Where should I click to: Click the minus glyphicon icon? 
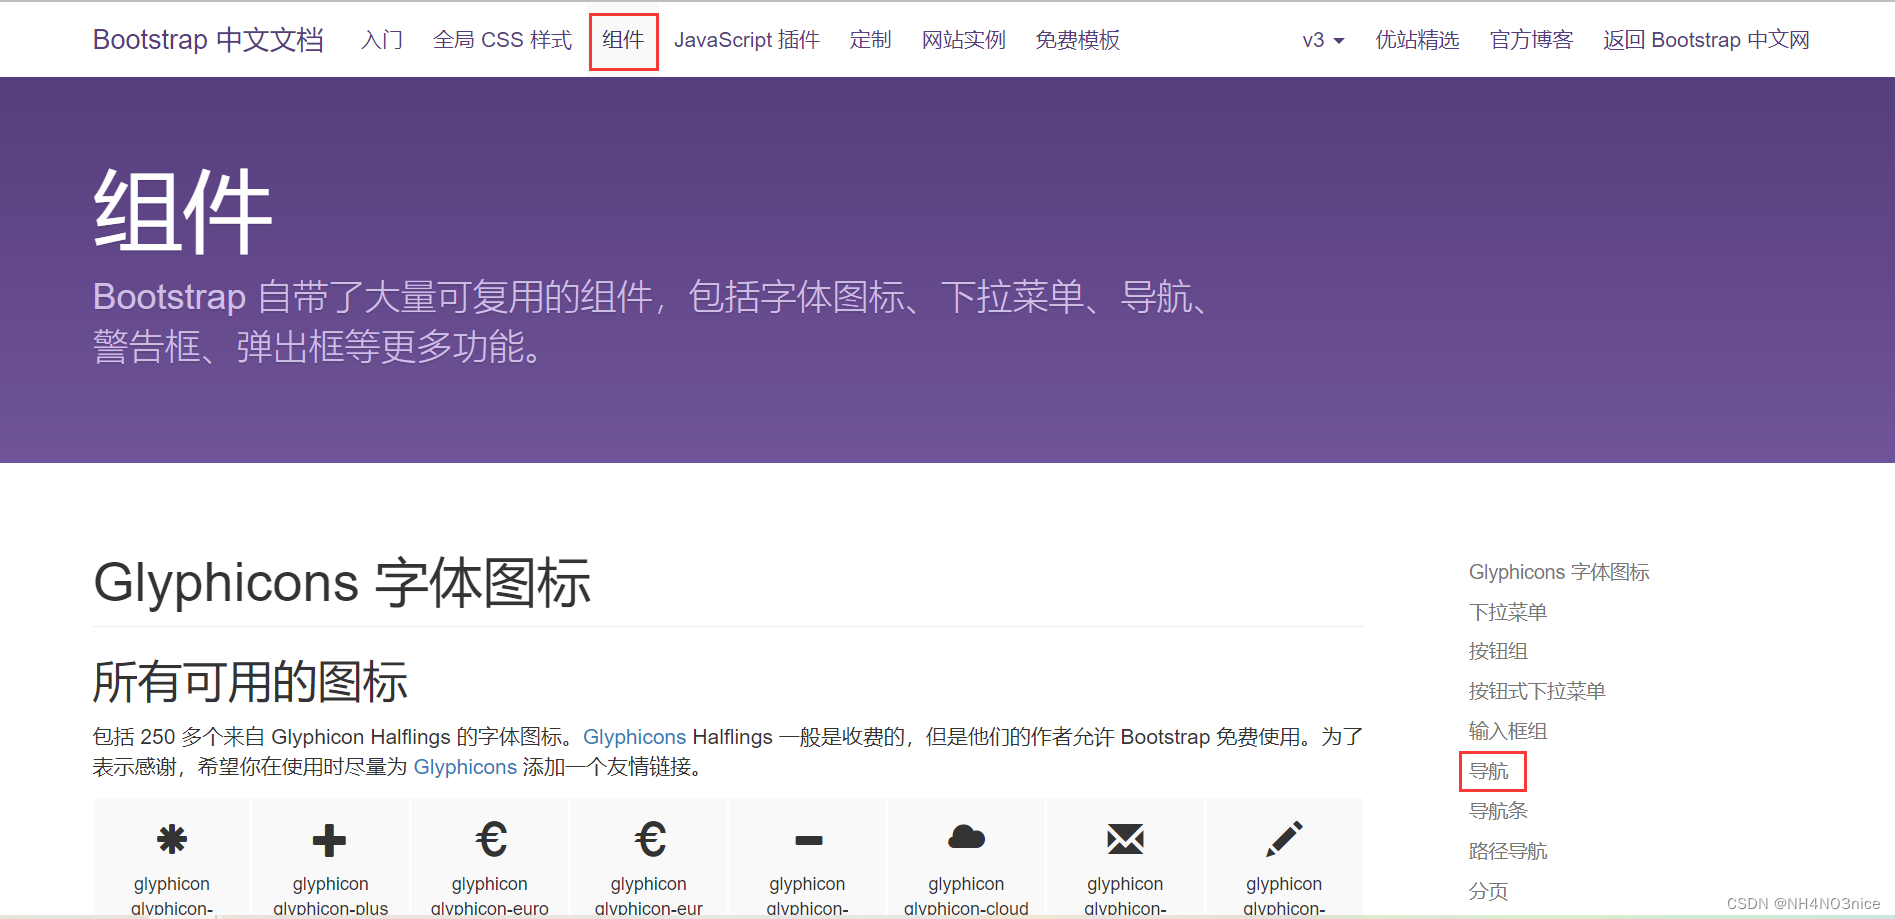coord(808,841)
